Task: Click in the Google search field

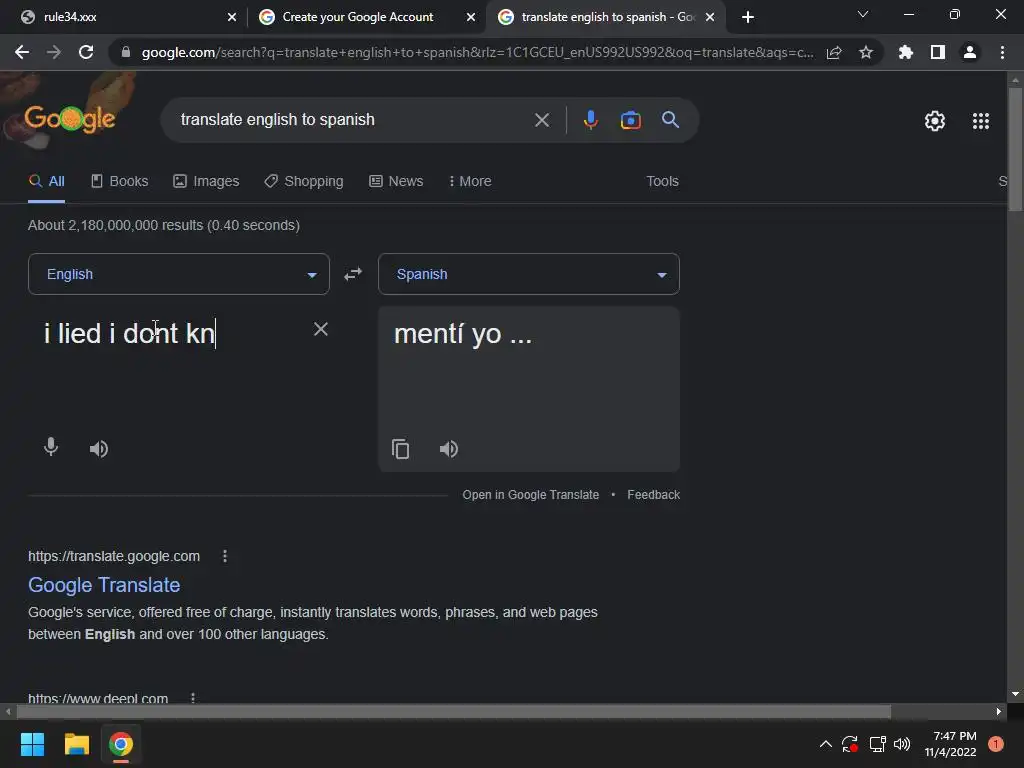Action: click(x=353, y=120)
